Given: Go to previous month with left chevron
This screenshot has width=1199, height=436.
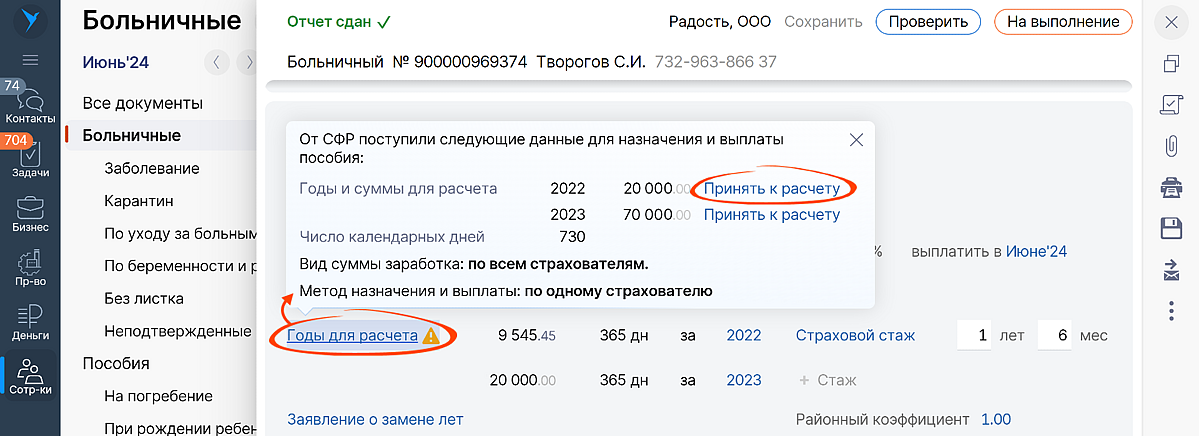Looking at the screenshot, I should point(216,63).
